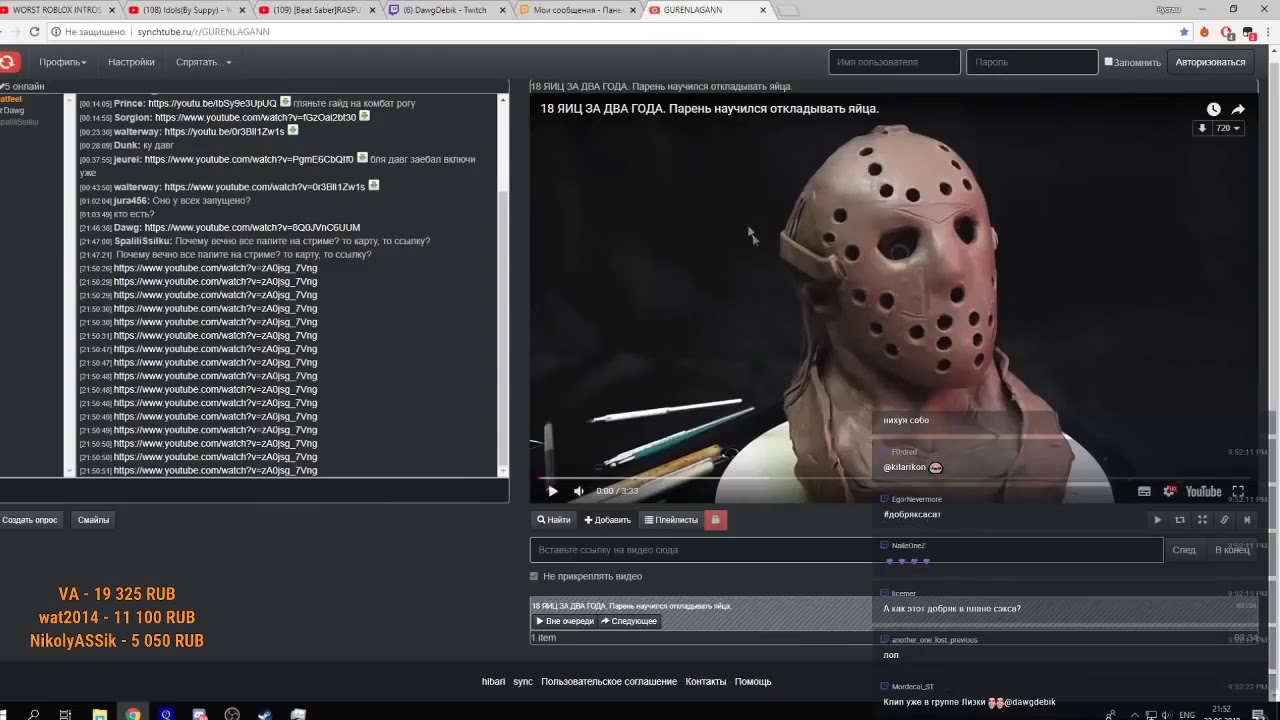This screenshot has width=1280, height=720.
Task: Open File Explorer from taskbar
Action: pos(99,715)
